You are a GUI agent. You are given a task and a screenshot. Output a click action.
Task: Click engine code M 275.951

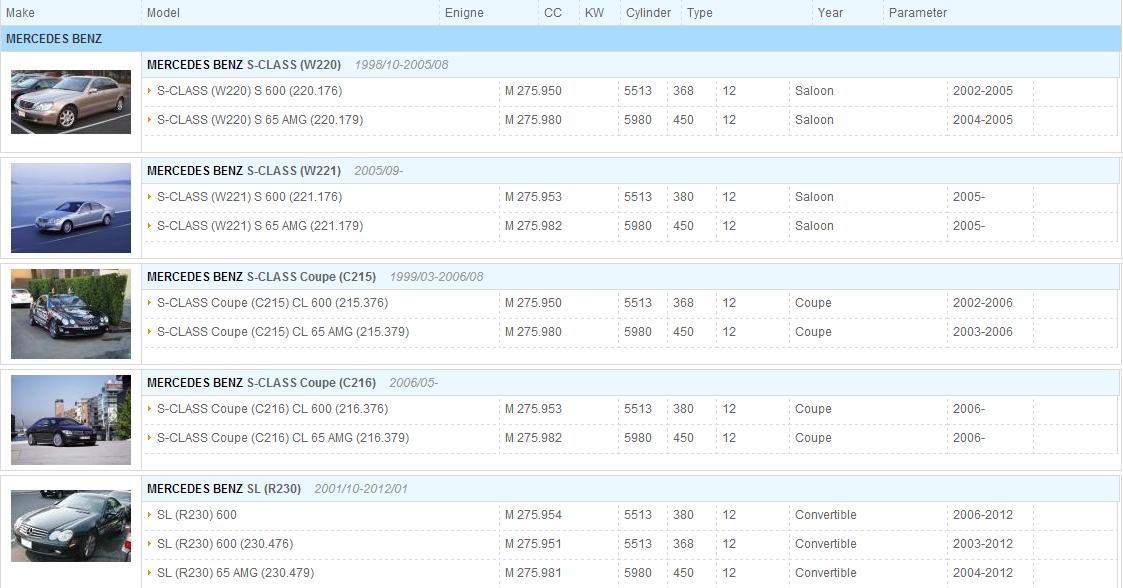[533, 544]
